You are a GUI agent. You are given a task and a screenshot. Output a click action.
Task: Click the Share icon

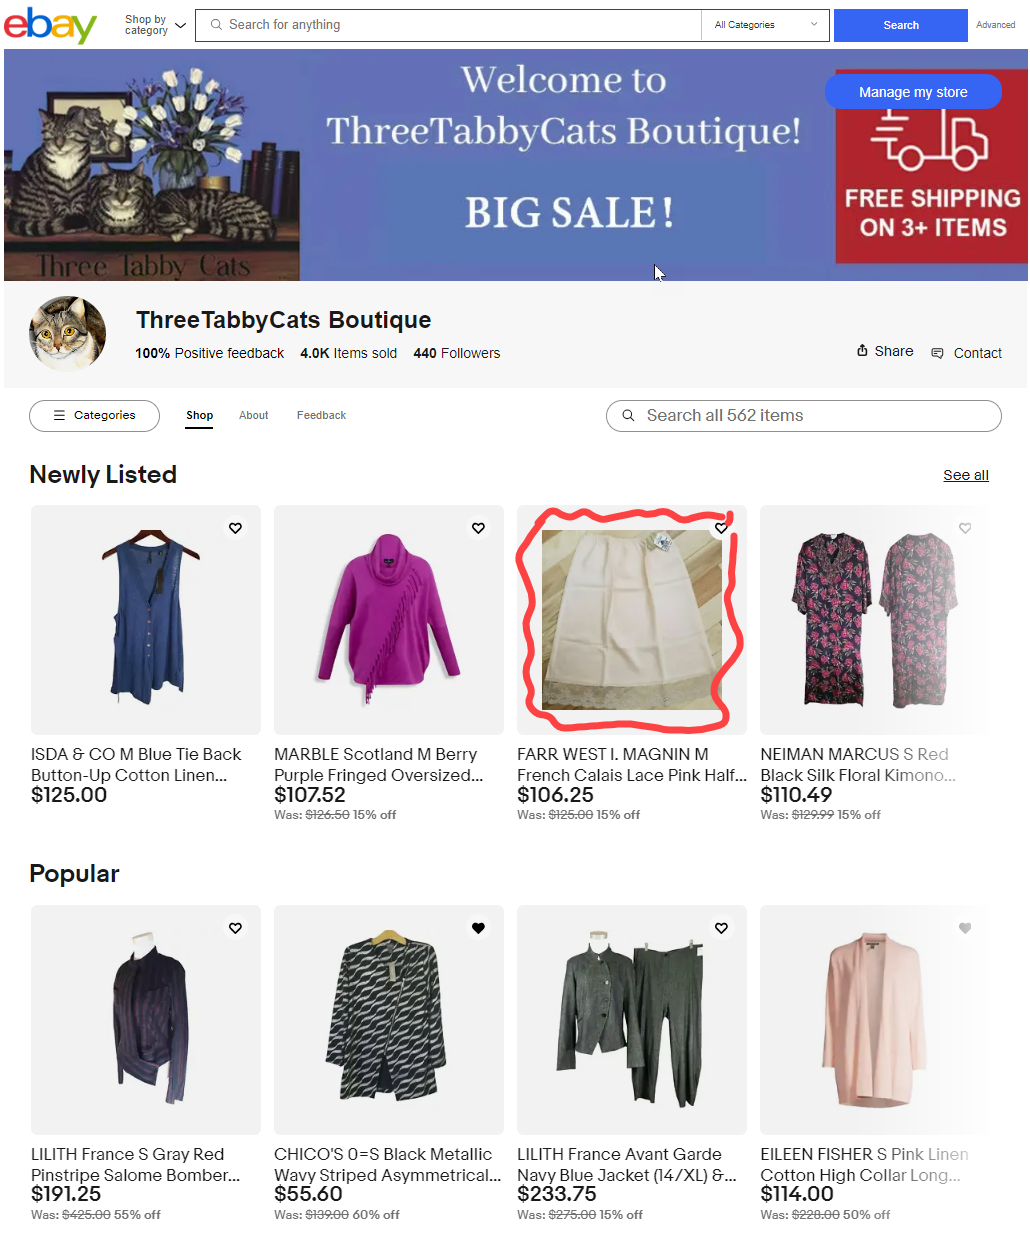[x=862, y=351]
